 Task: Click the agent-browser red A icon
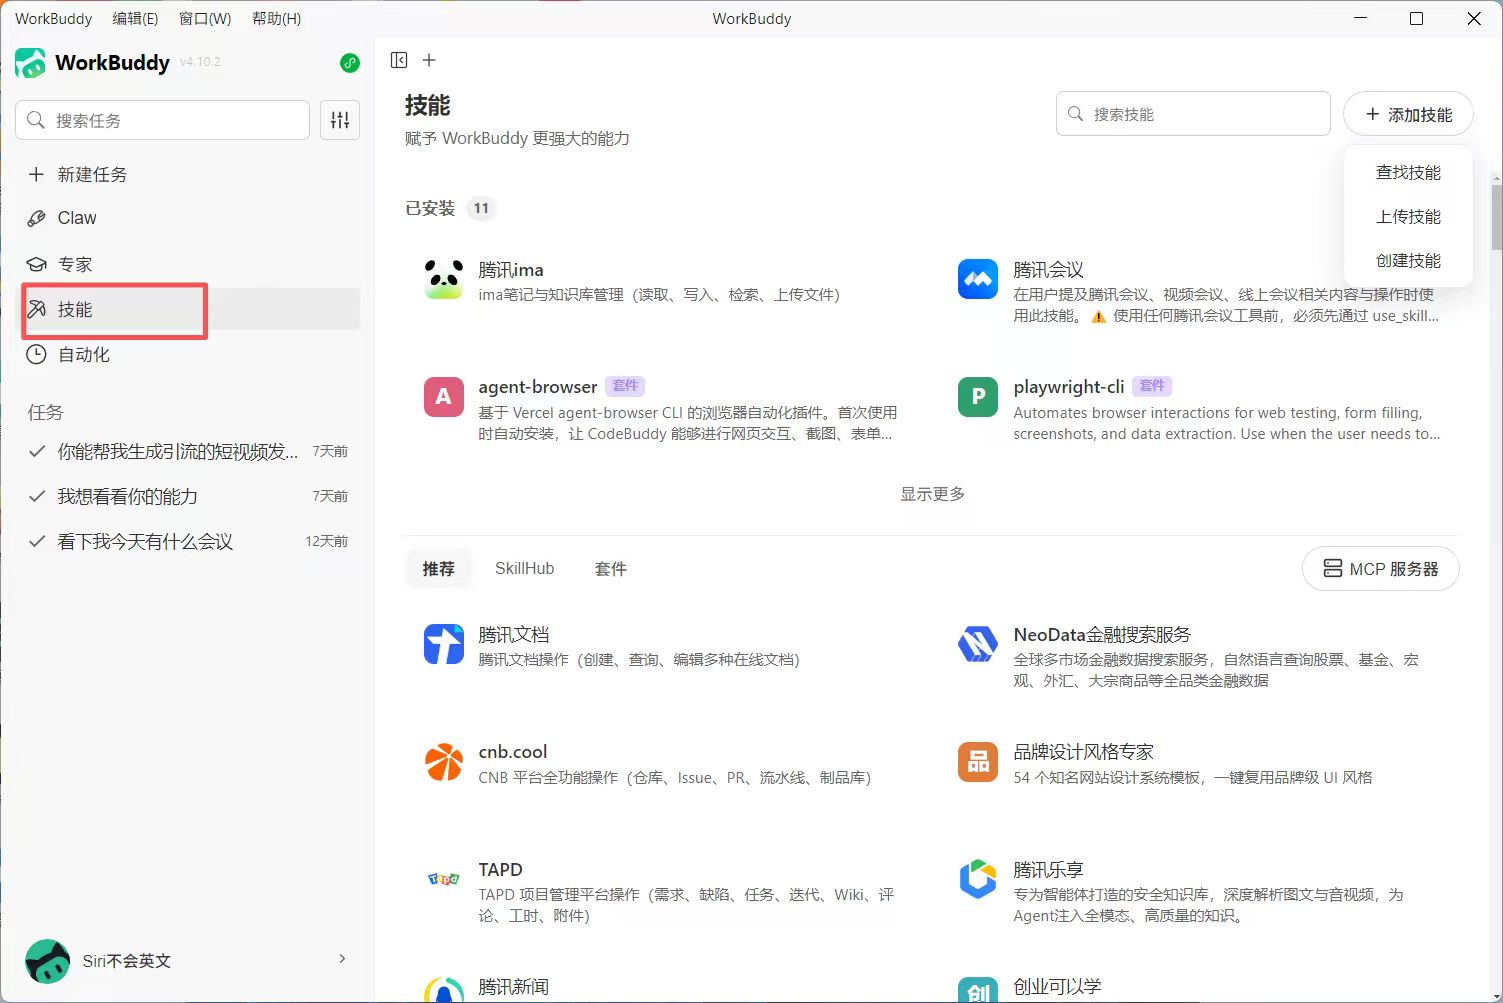point(444,397)
